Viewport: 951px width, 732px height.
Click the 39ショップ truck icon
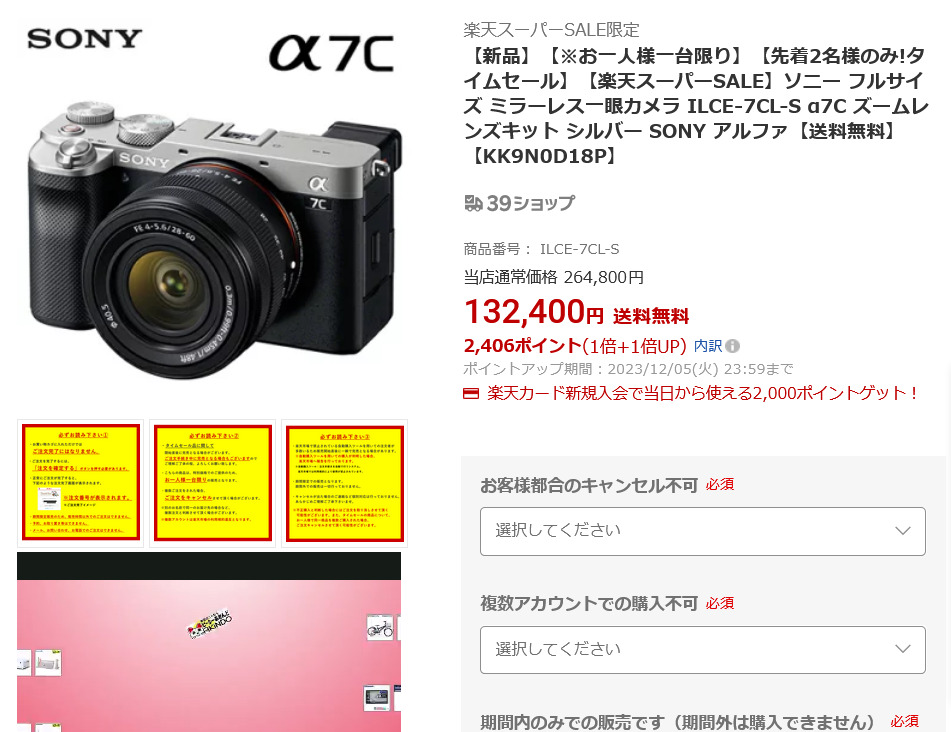point(474,203)
